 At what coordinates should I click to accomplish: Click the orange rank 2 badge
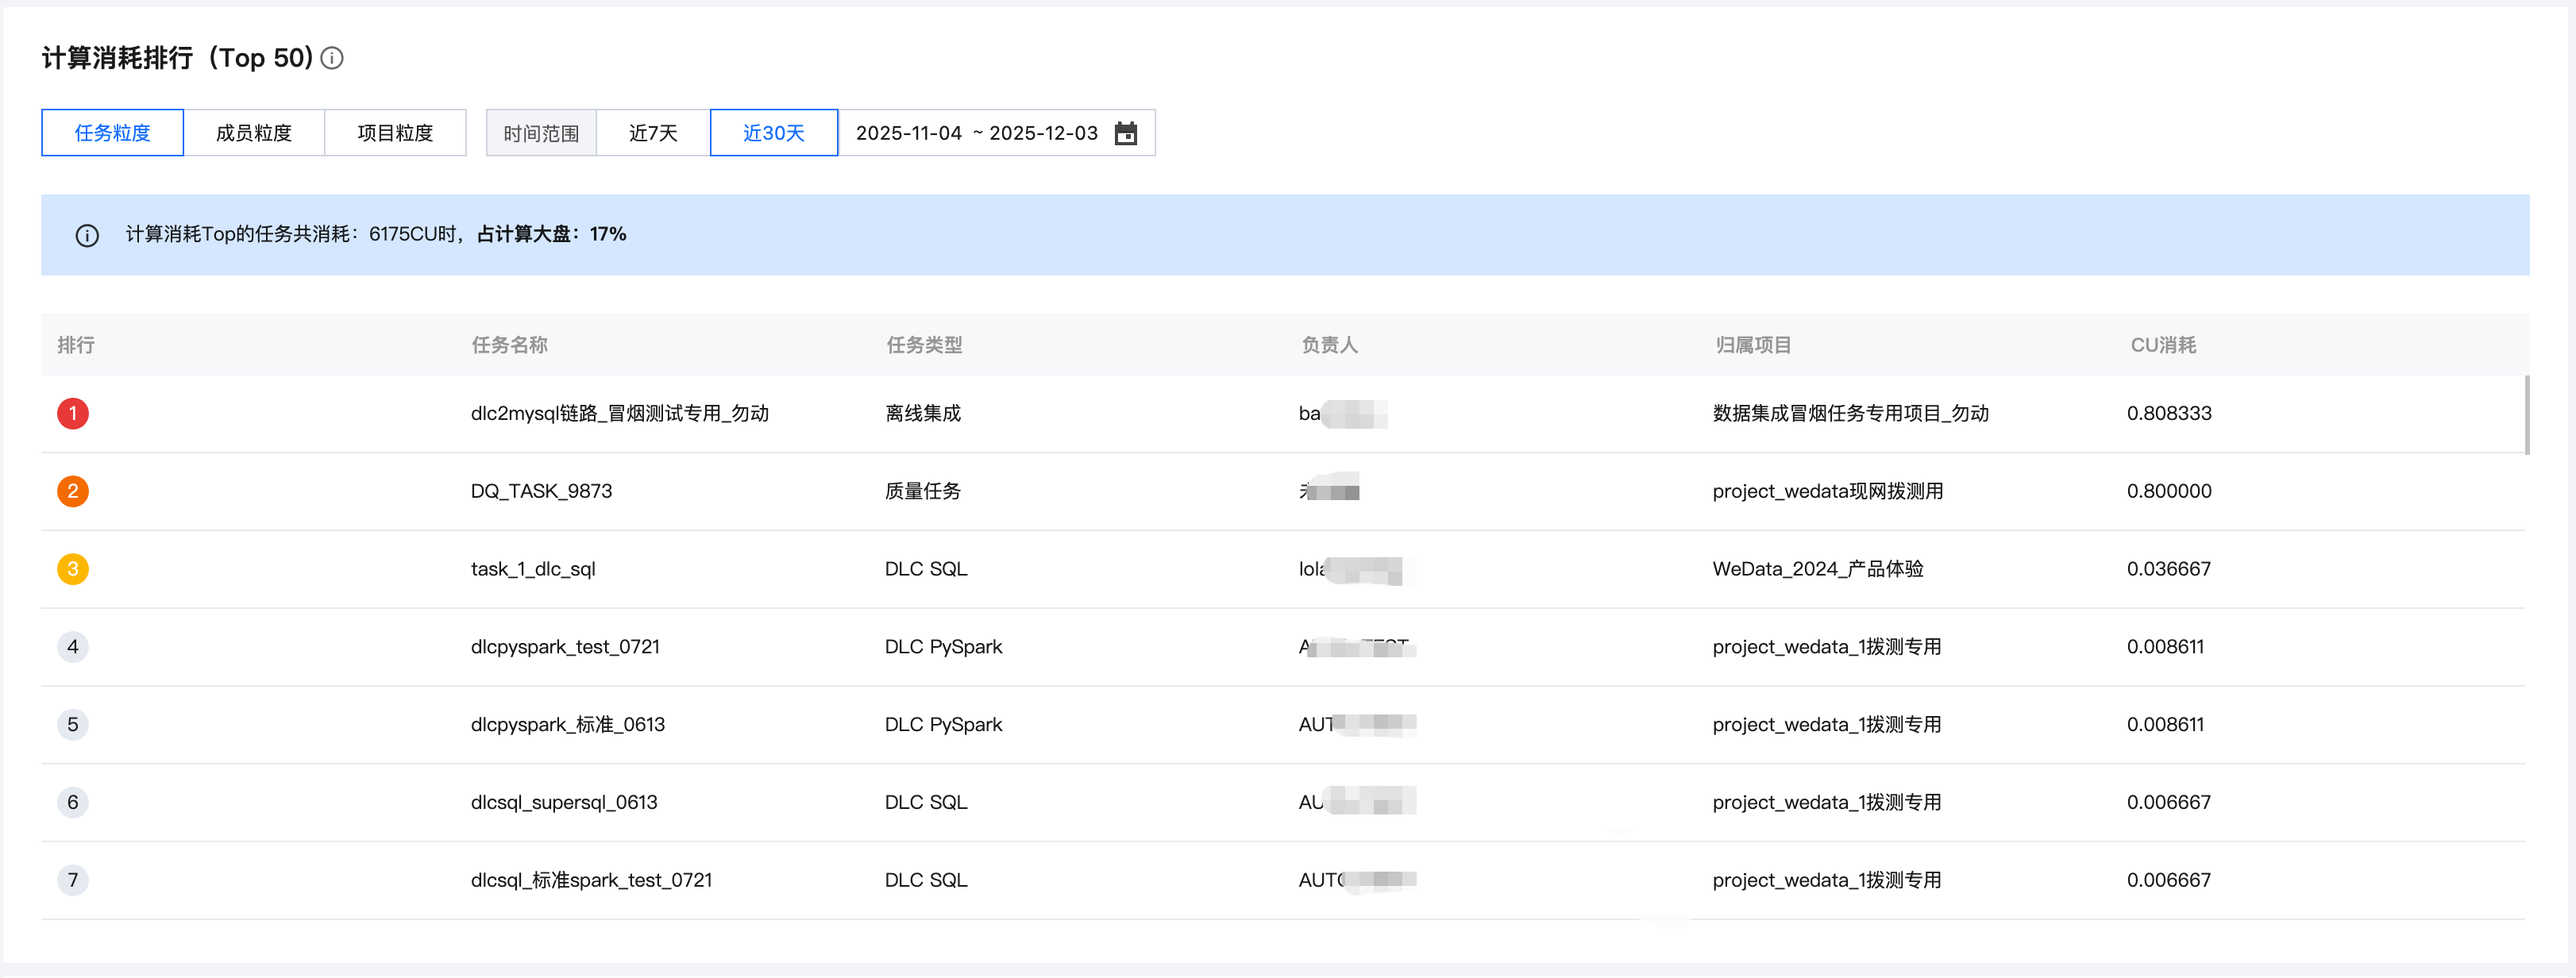[x=73, y=491]
